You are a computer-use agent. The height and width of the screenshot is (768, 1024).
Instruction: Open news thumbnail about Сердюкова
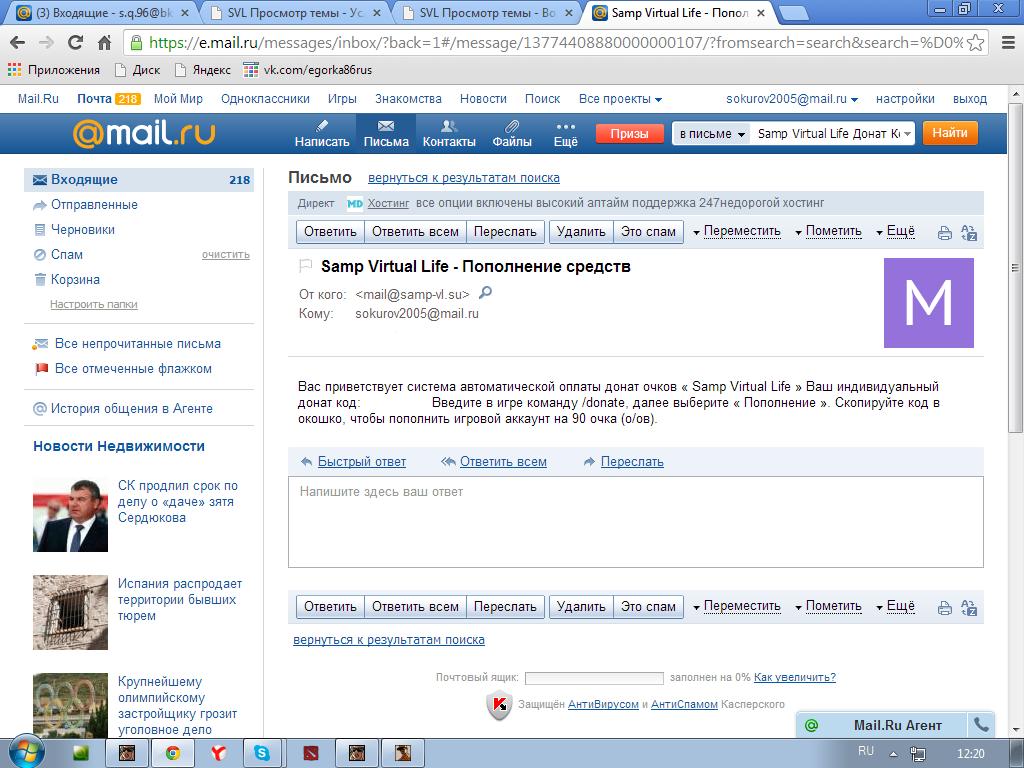click(70, 515)
